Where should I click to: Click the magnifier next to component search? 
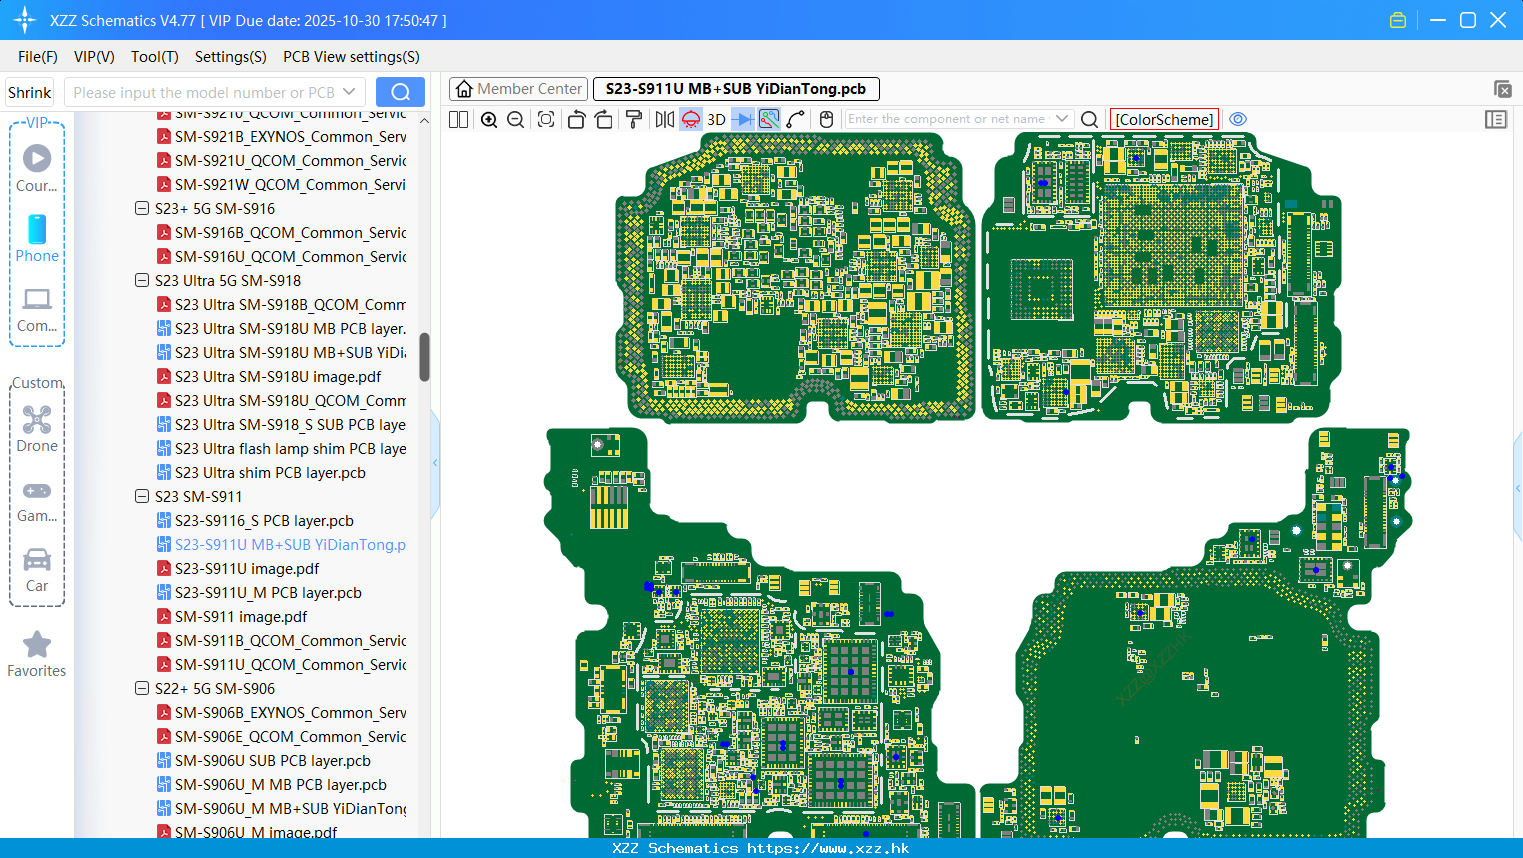(1090, 119)
